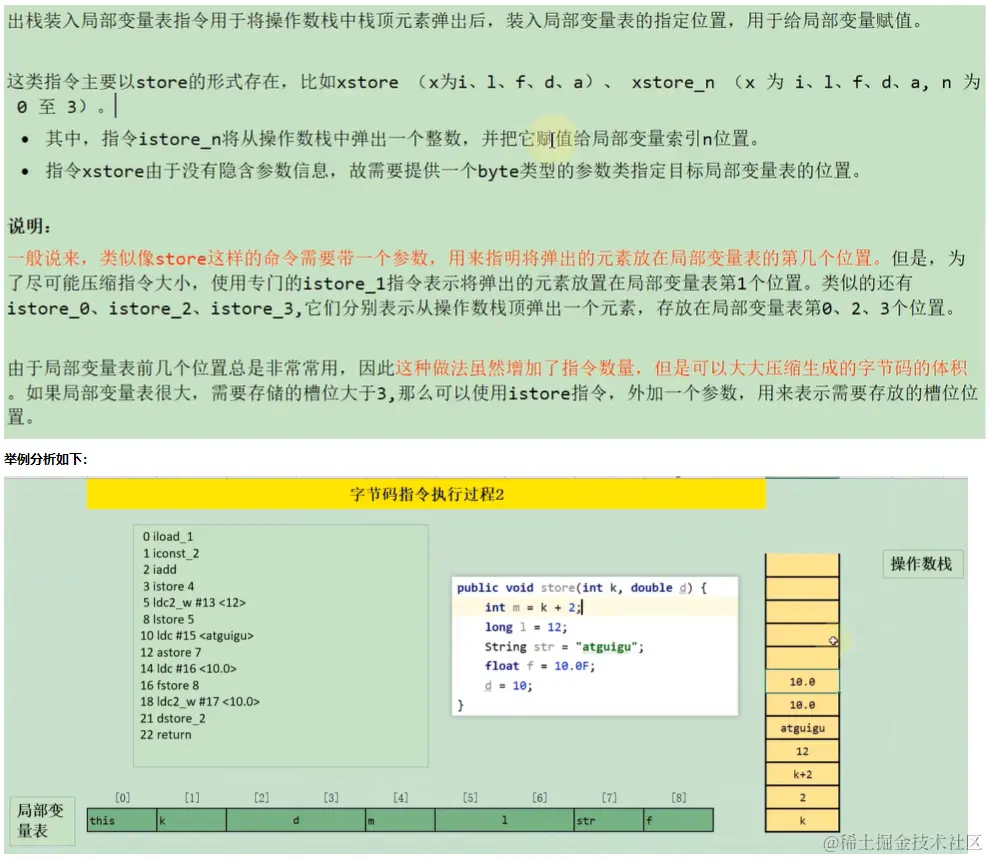This screenshot has width=989, height=859.
Task: Click the yellow '字节码指令执行过程2' title banner
Action: pos(426,494)
